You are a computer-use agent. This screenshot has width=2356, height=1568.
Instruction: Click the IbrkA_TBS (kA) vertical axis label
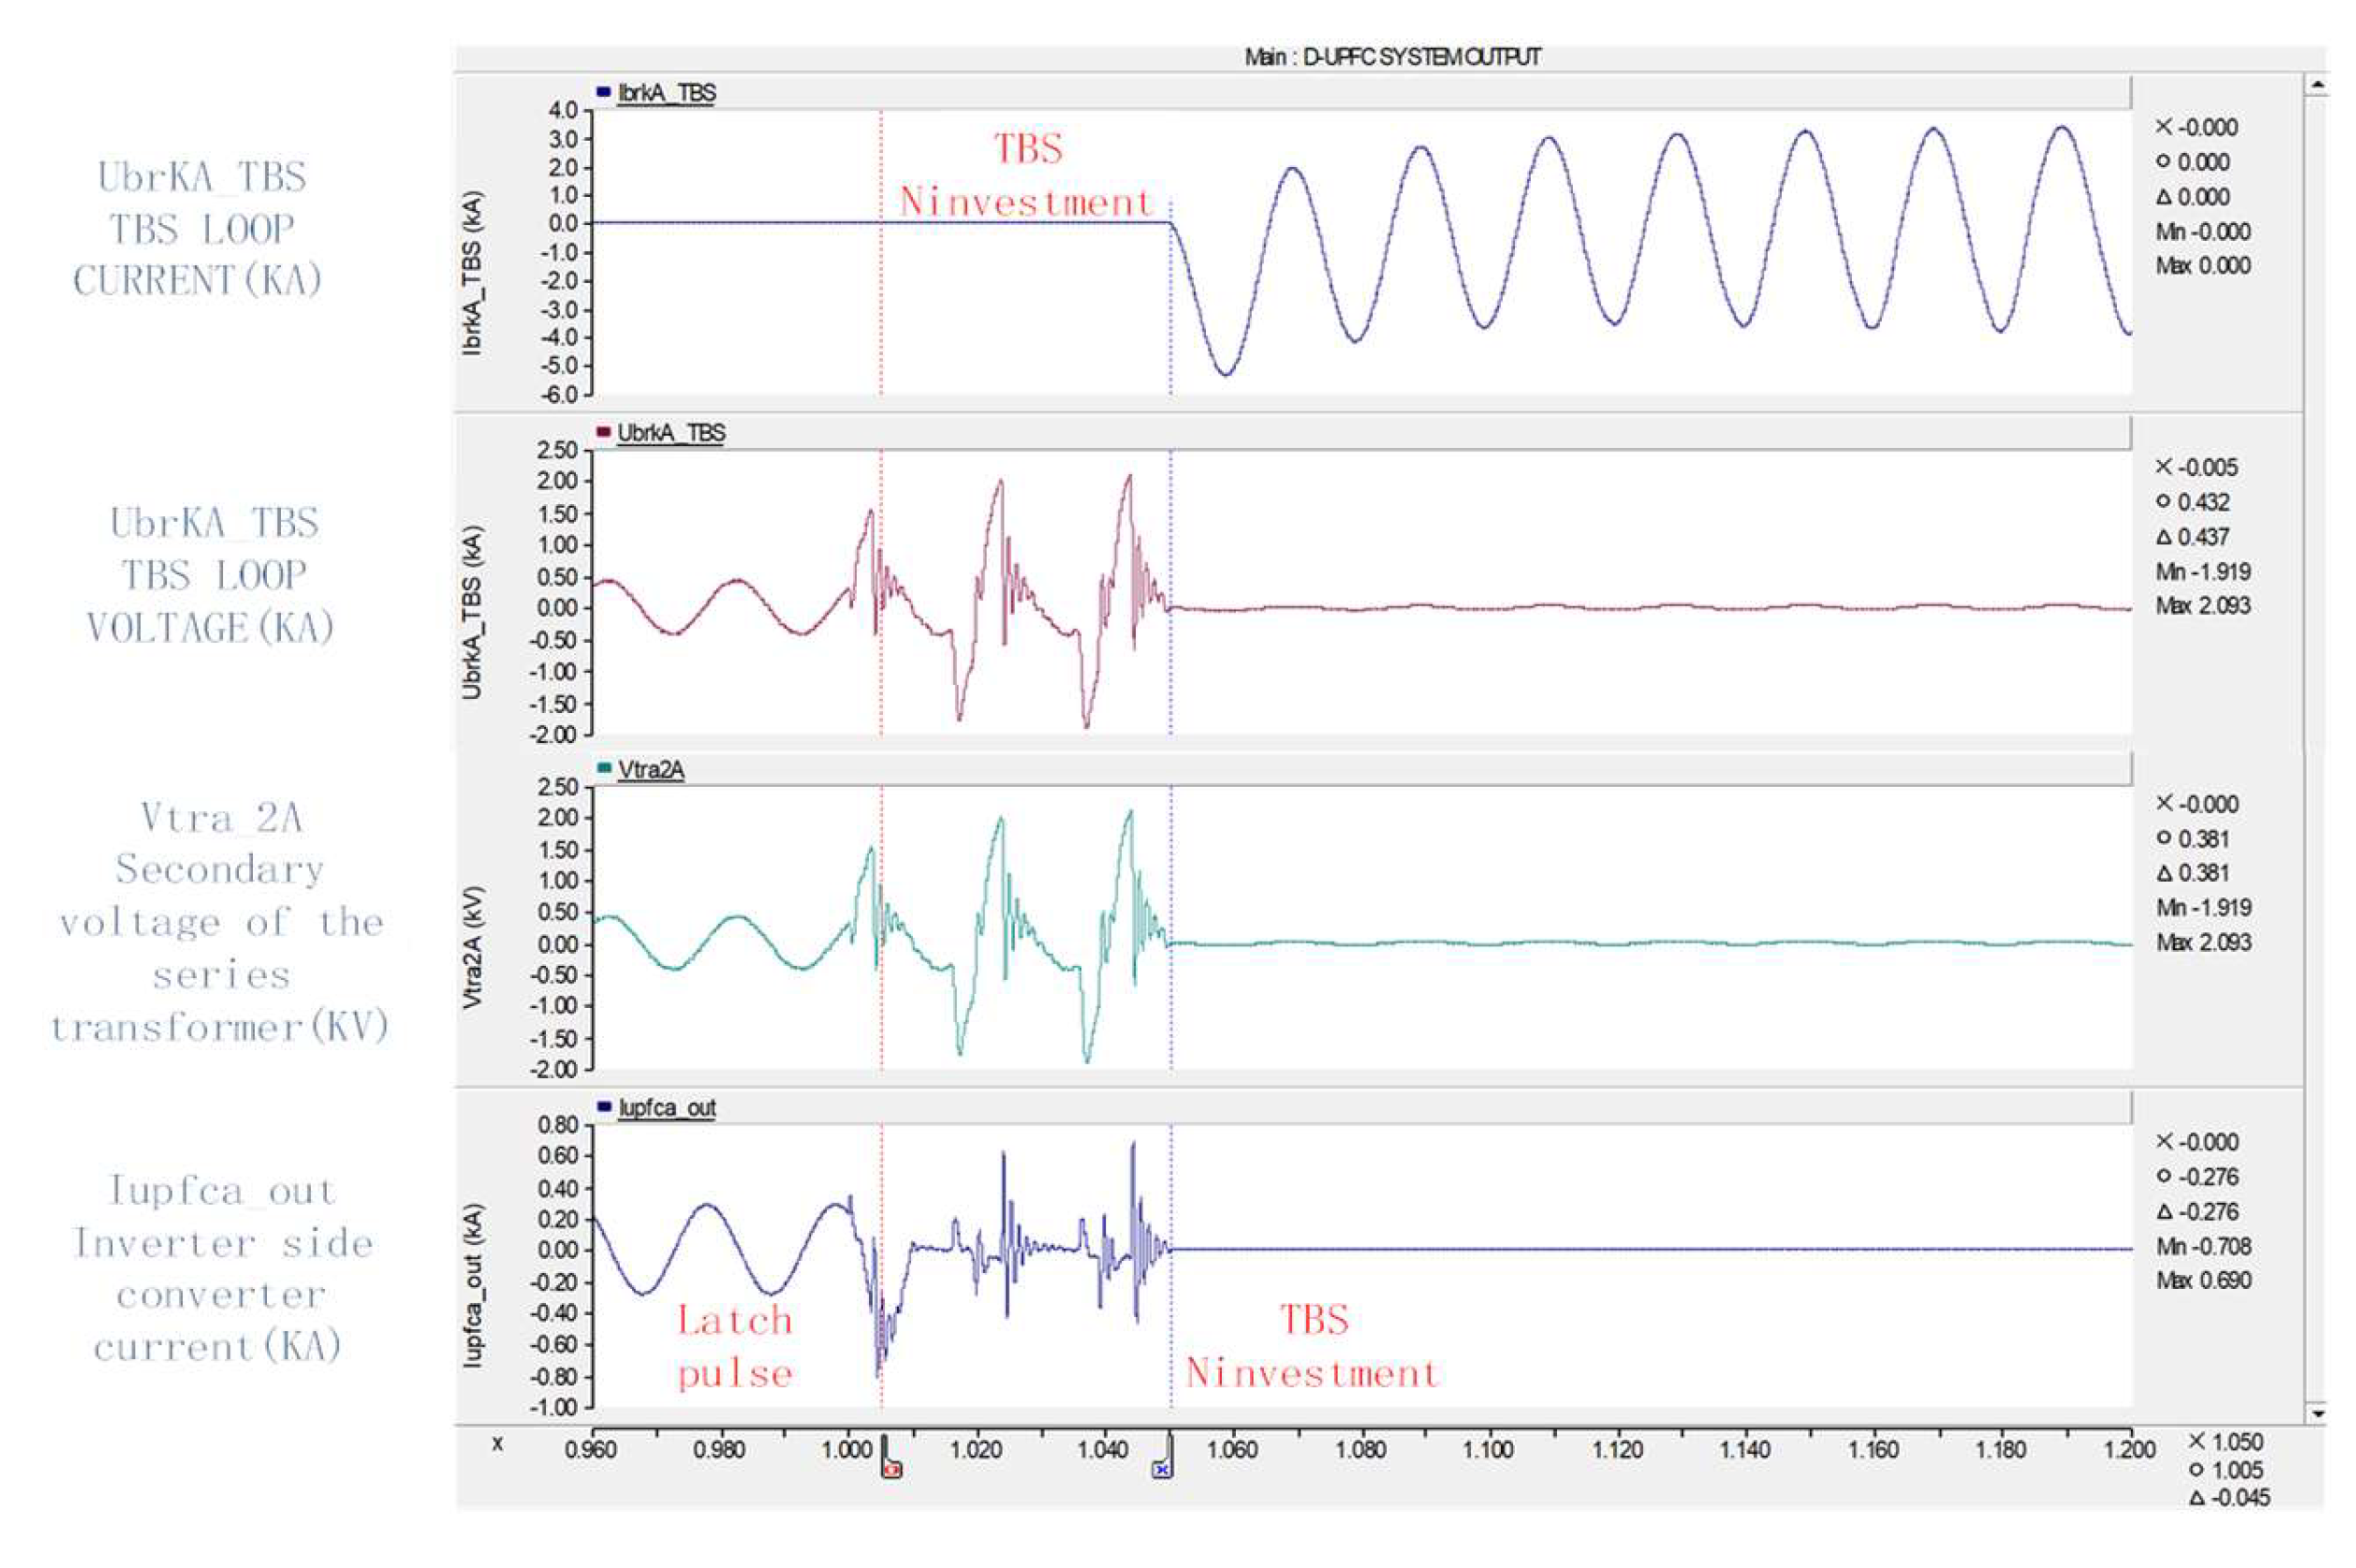(473, 273)
